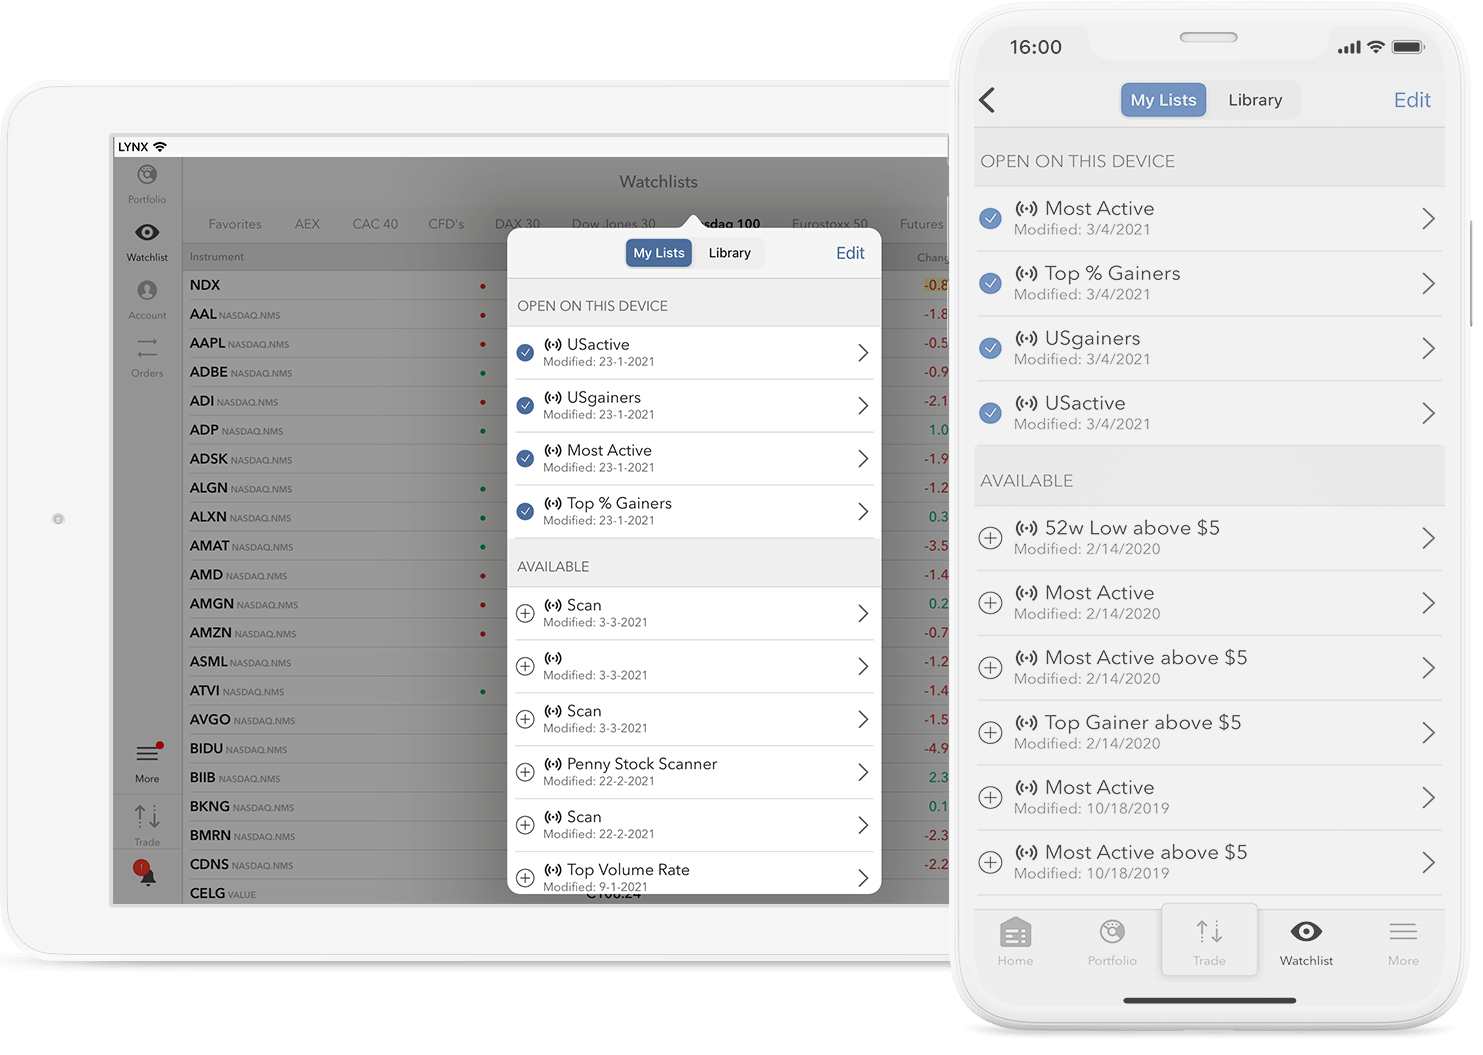Tap the back arrow on the phone

(x=987, y=100)
